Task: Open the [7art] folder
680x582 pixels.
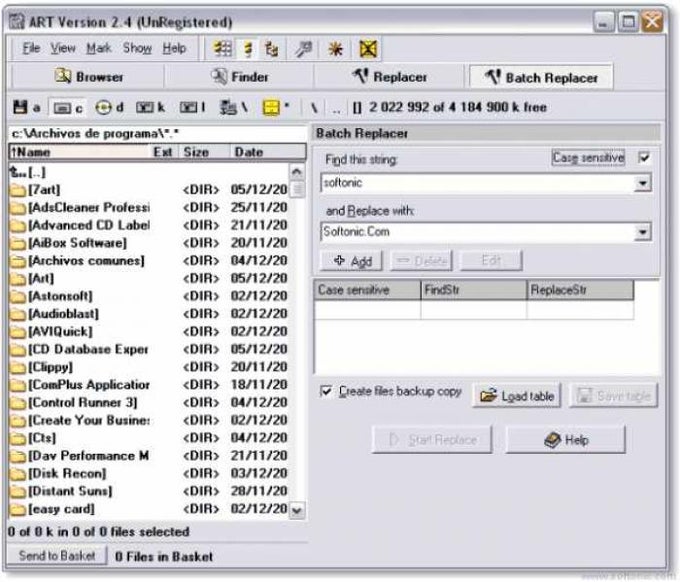Action: 148,190
